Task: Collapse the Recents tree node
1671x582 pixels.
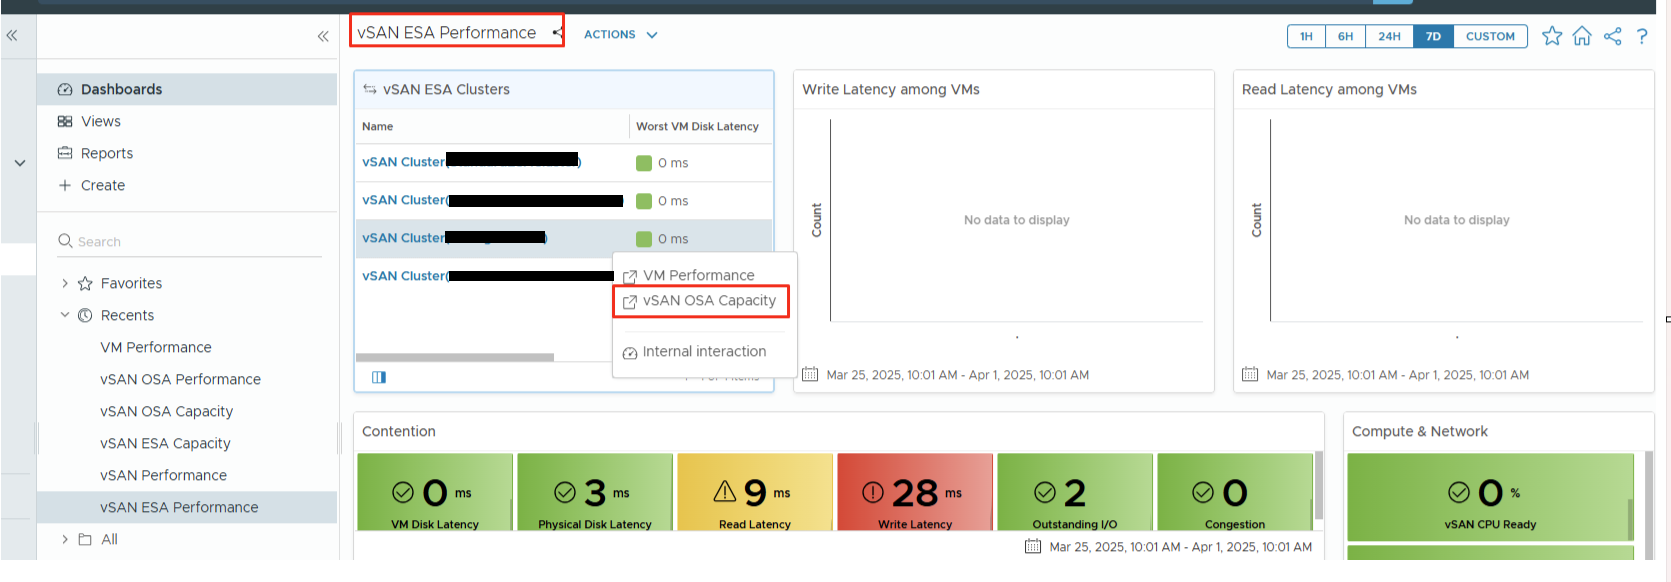Action: [x=65, y=315]
